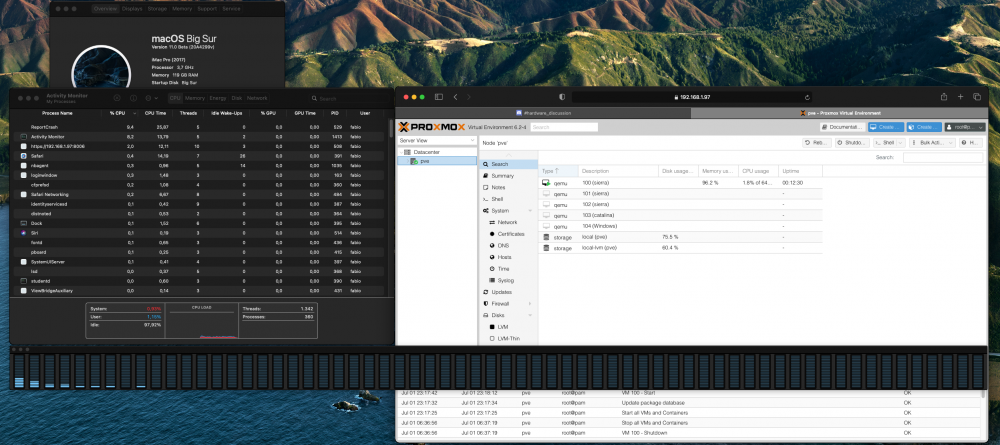Collapse the System menu group

[530, 210]
